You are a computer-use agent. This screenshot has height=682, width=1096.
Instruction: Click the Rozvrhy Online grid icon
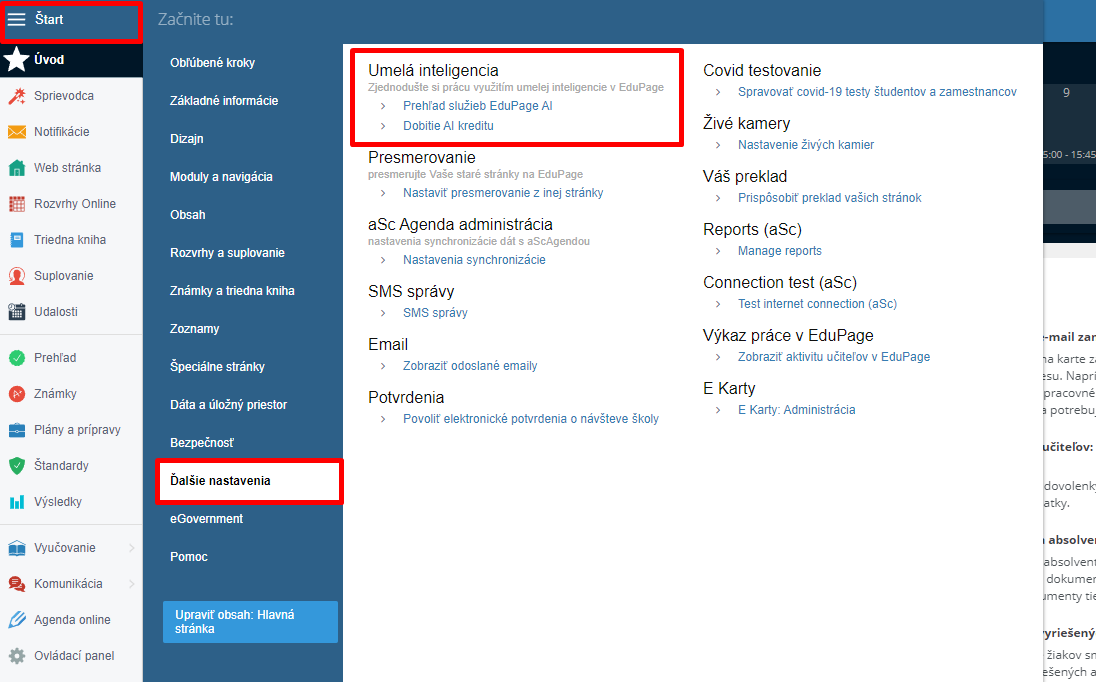(17, 204)
